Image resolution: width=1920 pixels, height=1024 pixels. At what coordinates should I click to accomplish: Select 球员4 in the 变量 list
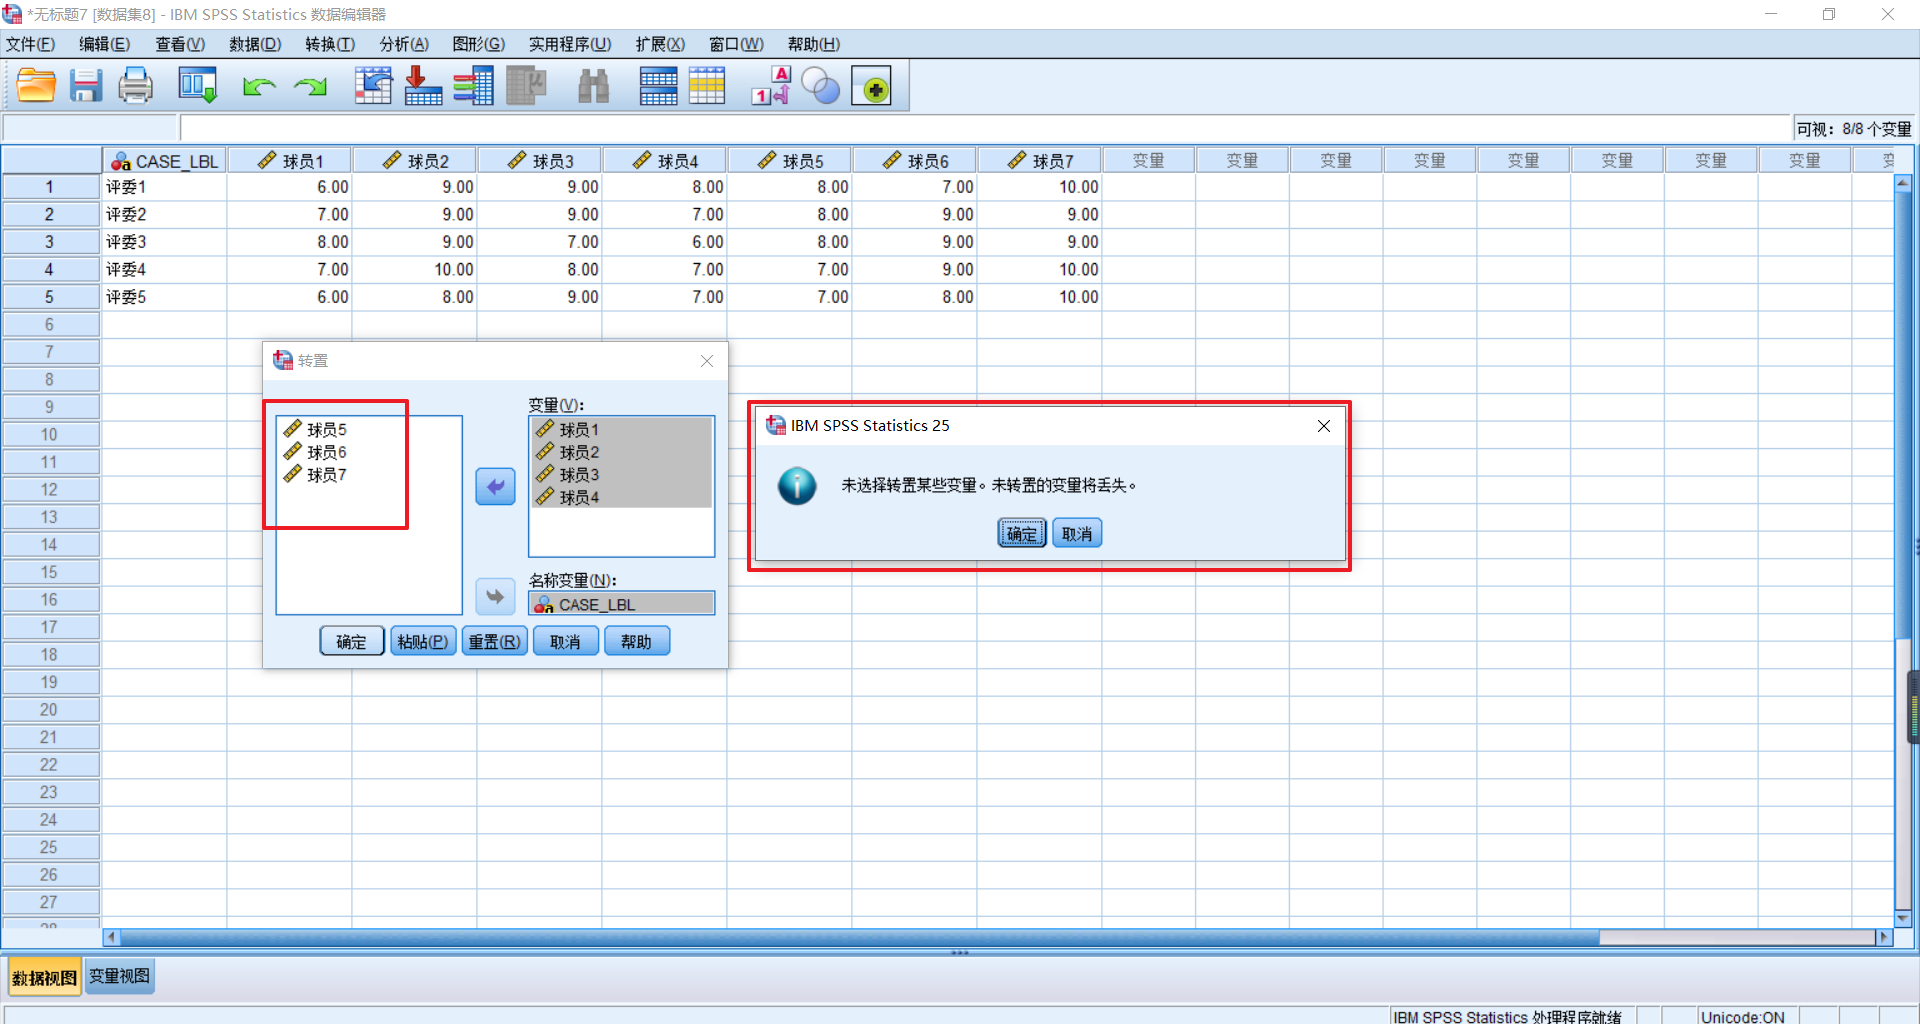point(621,497)
